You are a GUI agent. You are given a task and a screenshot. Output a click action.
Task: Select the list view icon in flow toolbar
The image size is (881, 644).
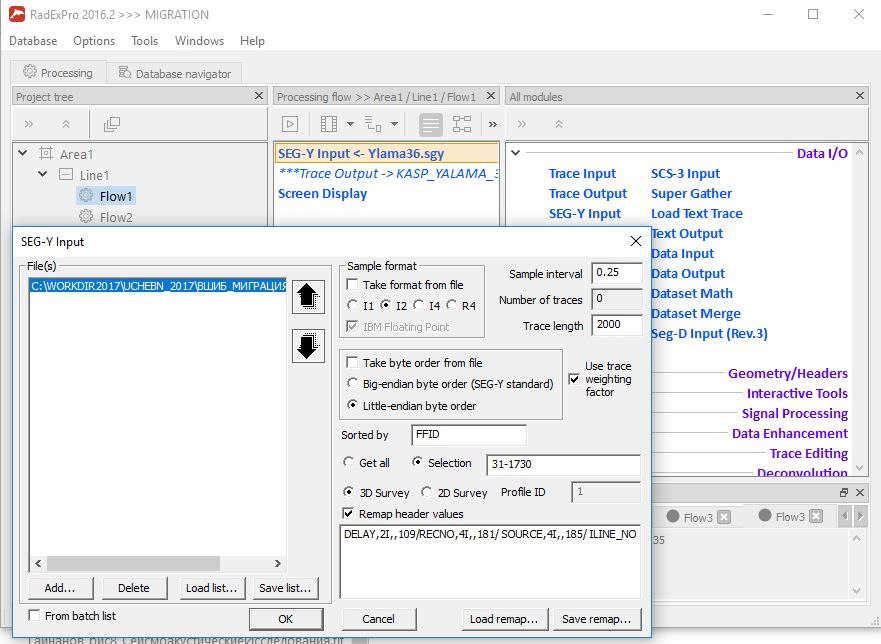click(x=430, y=125)
